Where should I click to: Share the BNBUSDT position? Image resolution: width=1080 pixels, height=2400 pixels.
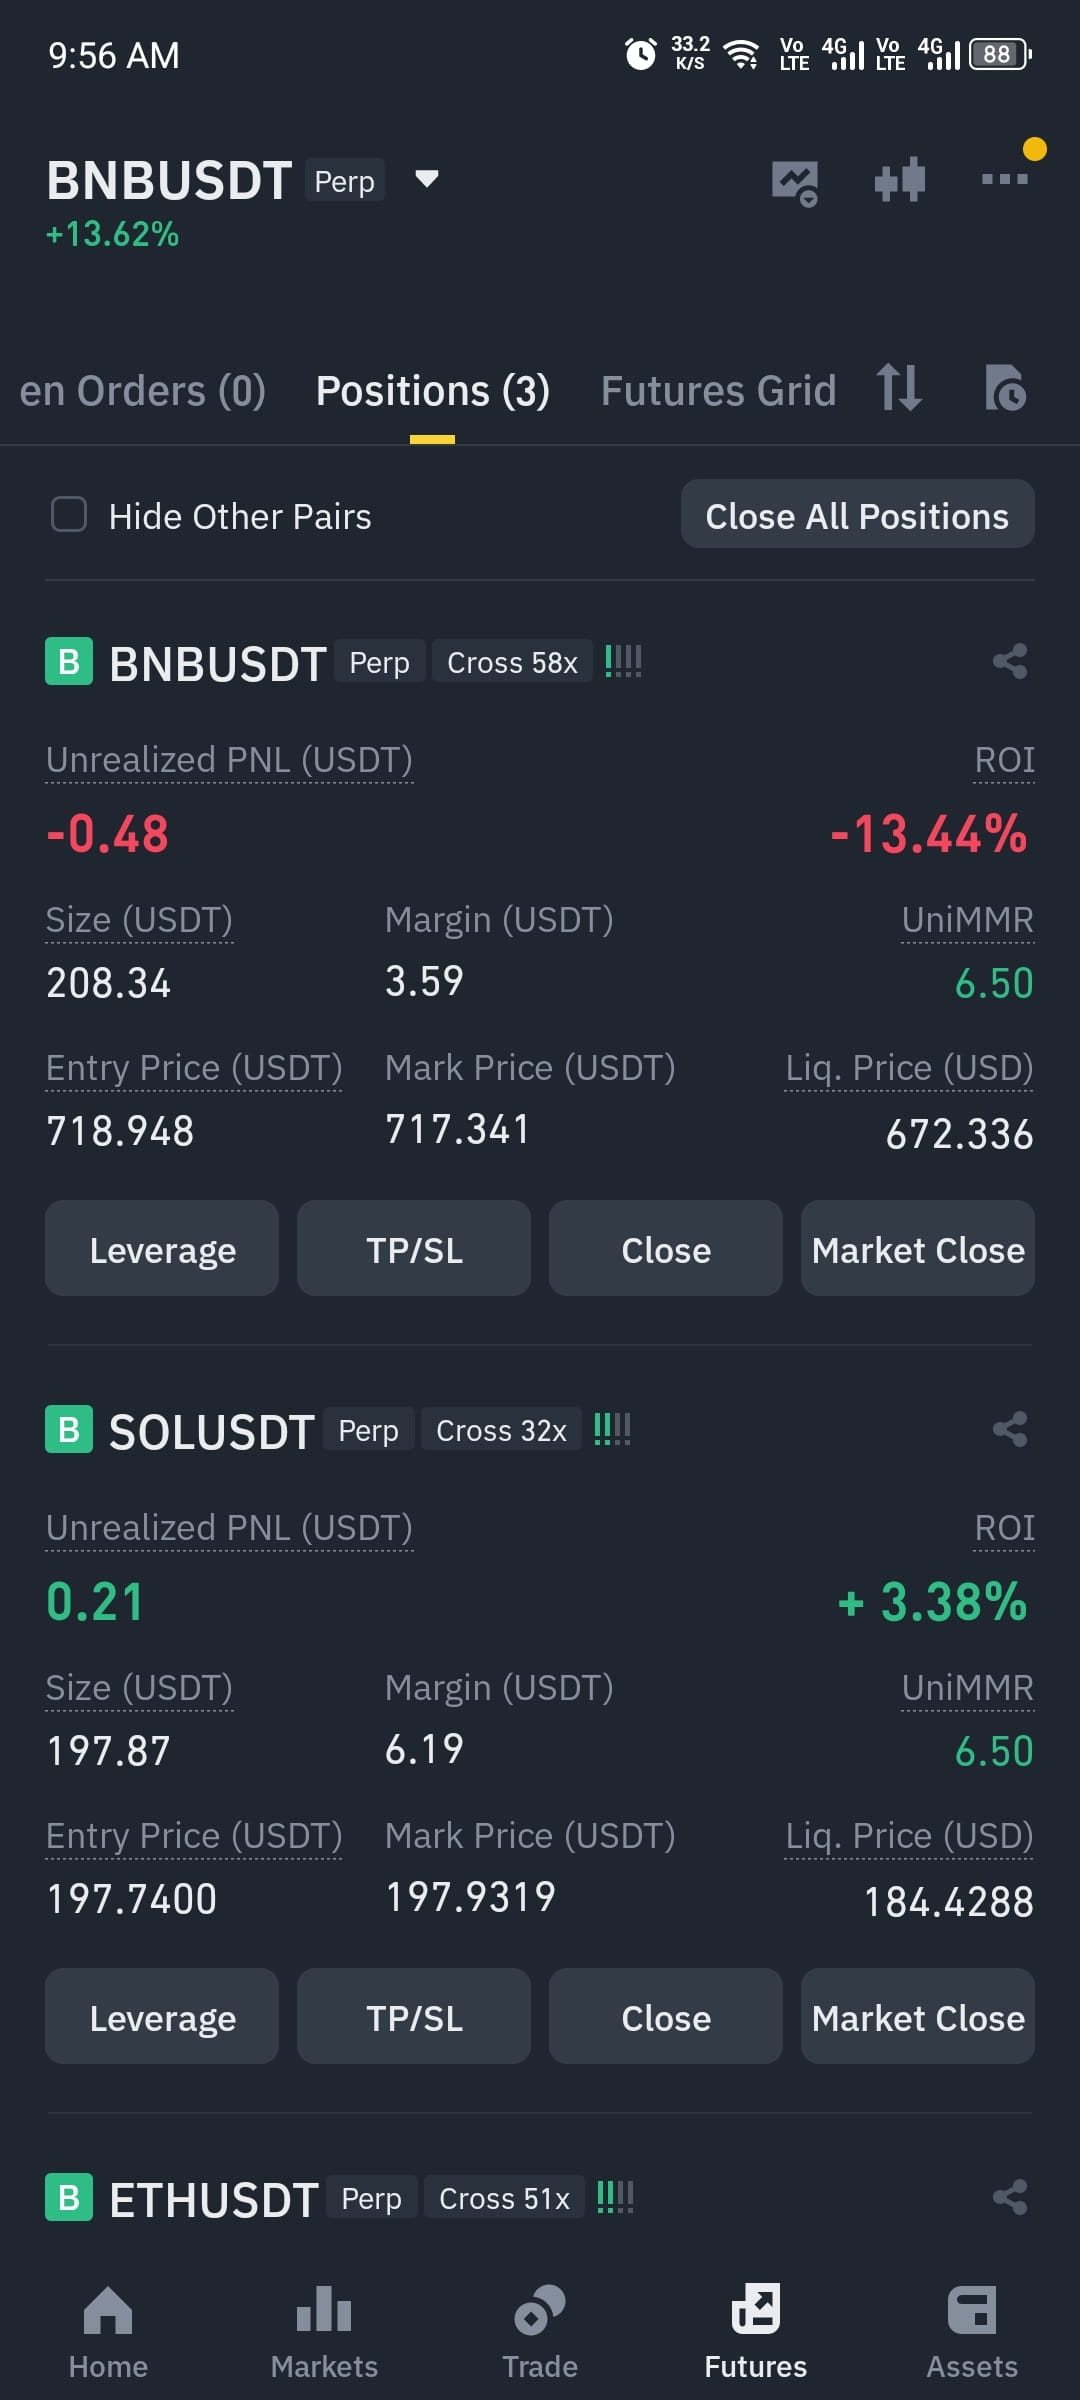tap(1010, 661)
